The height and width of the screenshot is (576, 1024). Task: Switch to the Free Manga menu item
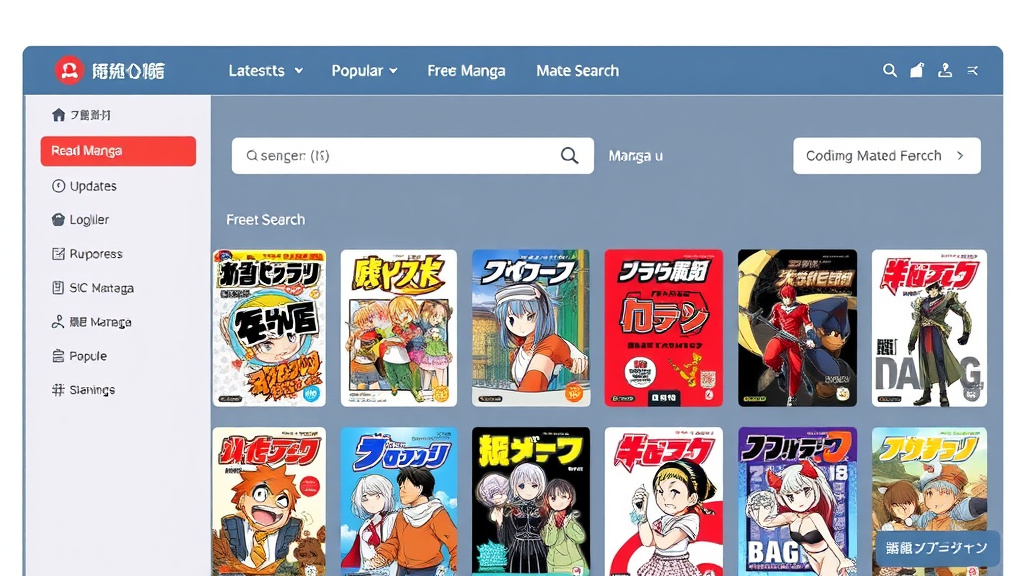(x=466, y=70)
